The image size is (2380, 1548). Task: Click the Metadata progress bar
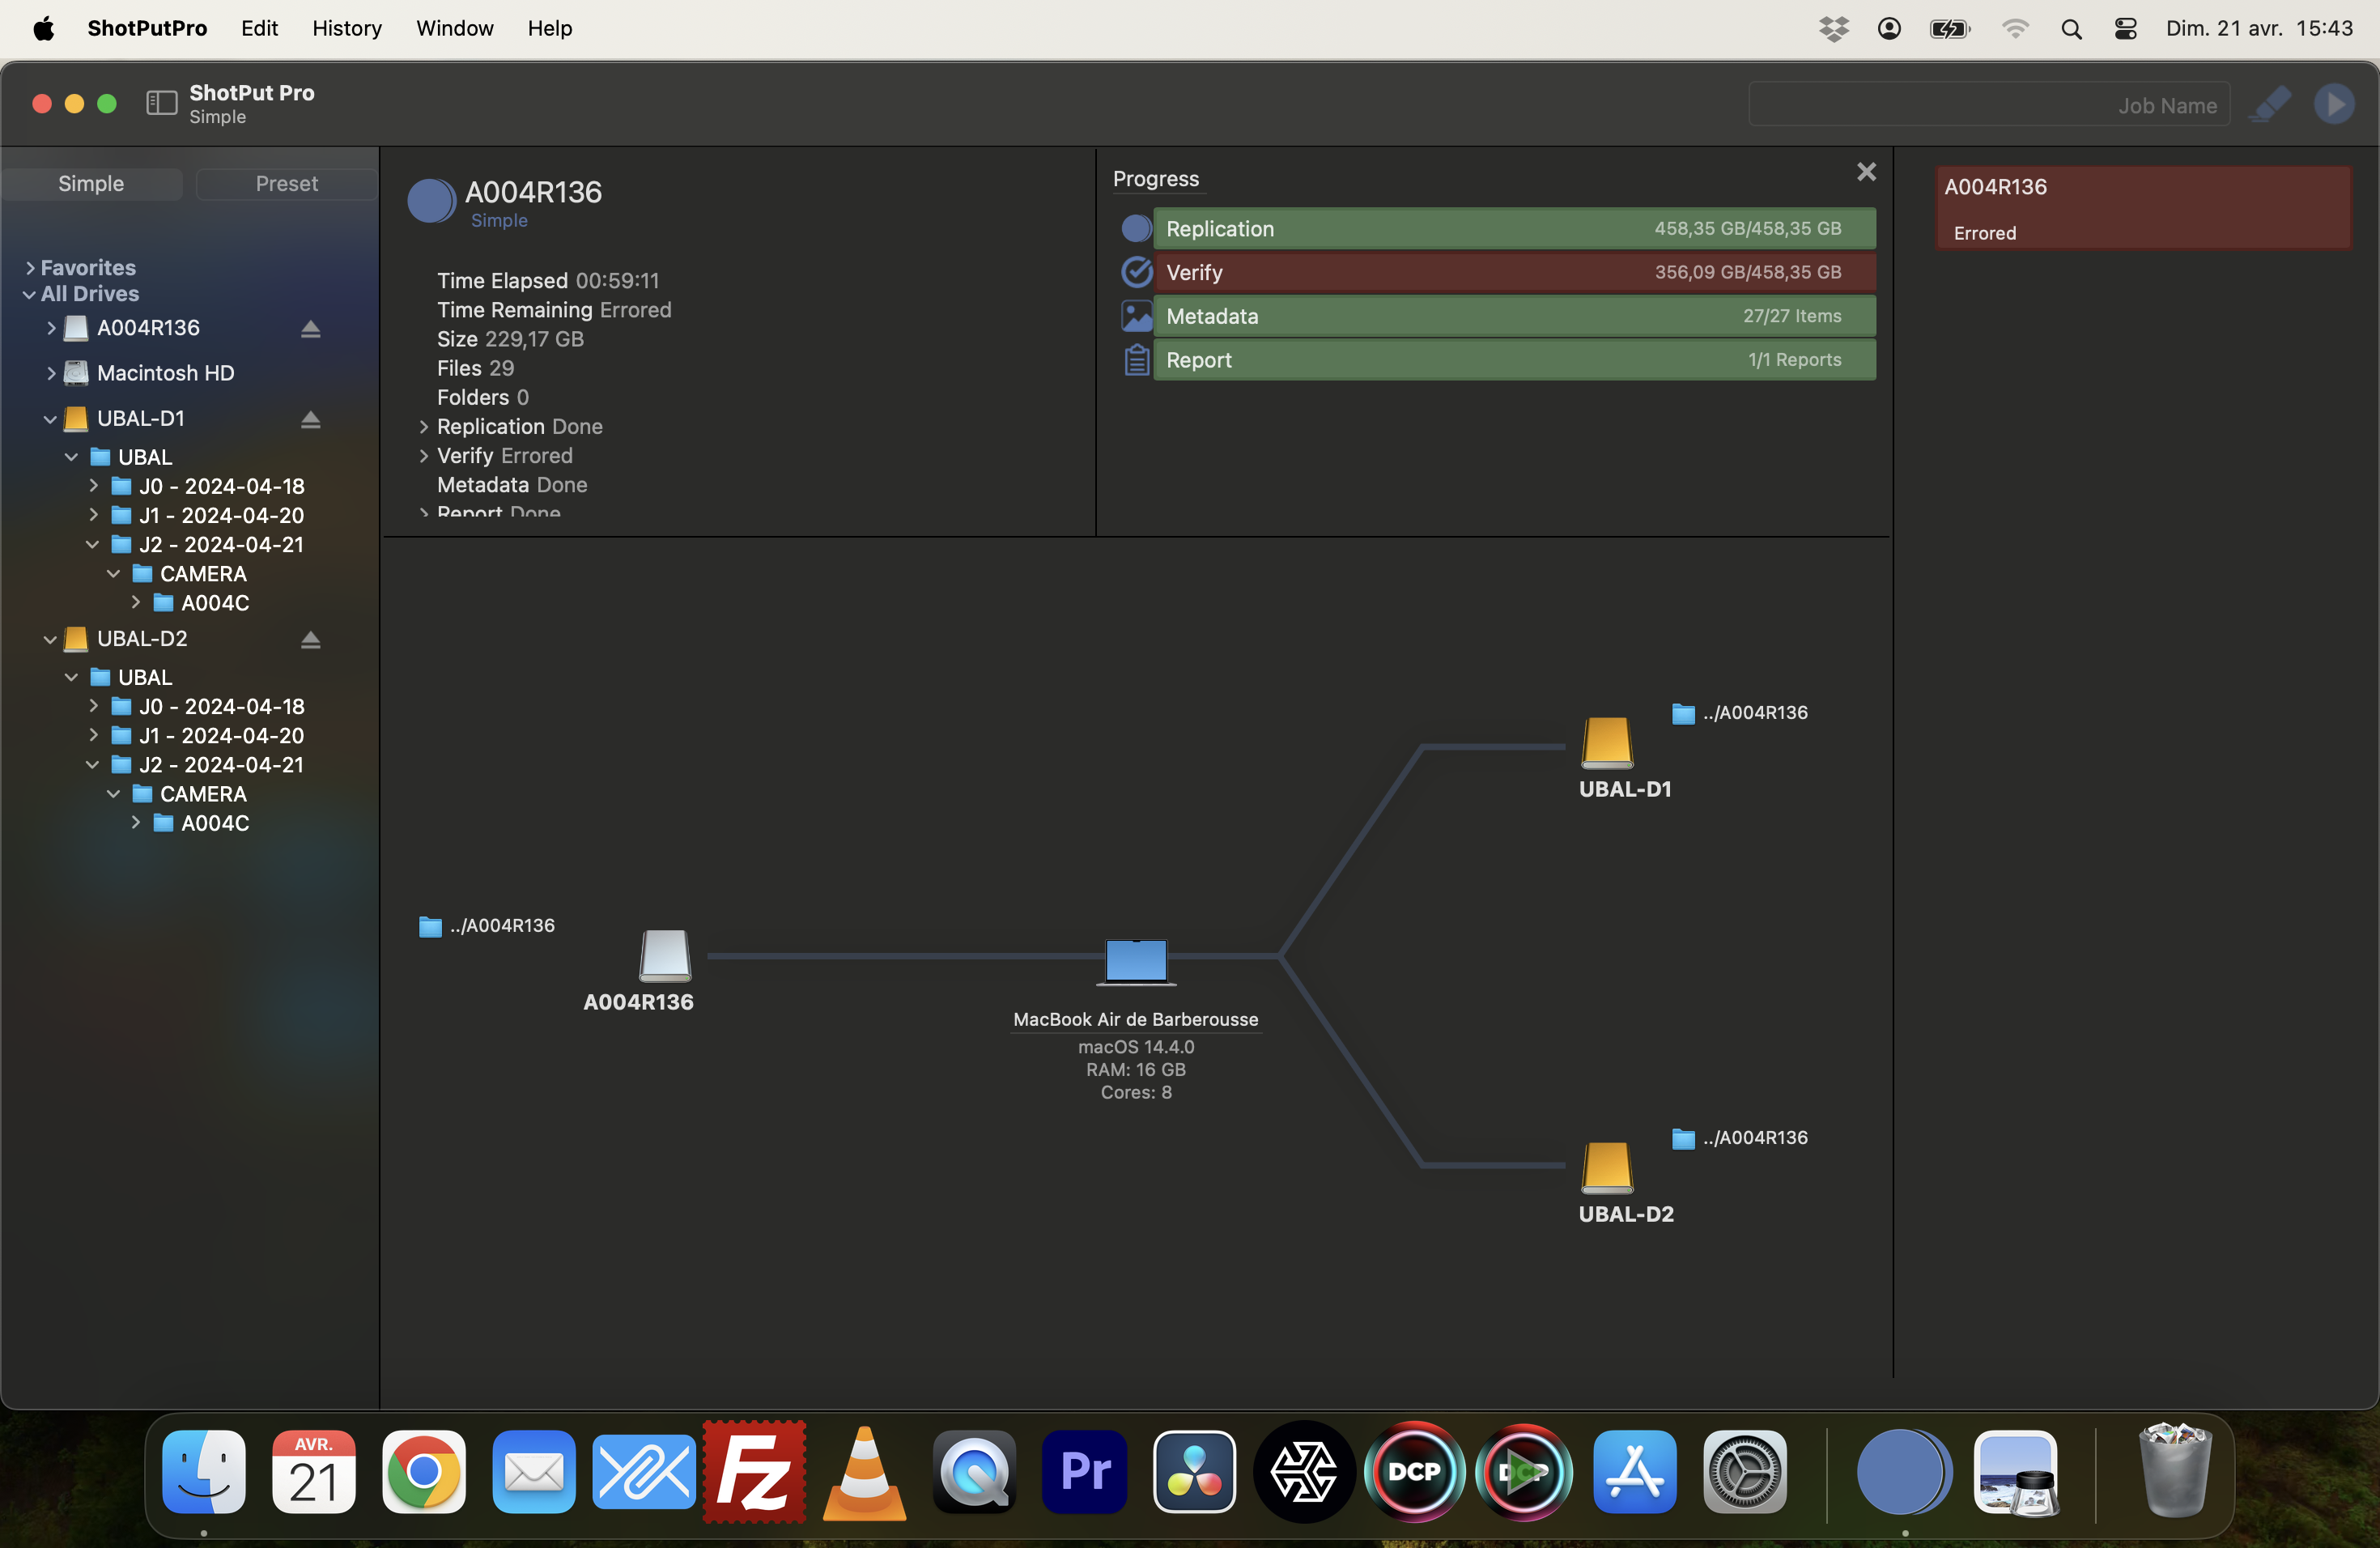click(x=1514, y=316)
